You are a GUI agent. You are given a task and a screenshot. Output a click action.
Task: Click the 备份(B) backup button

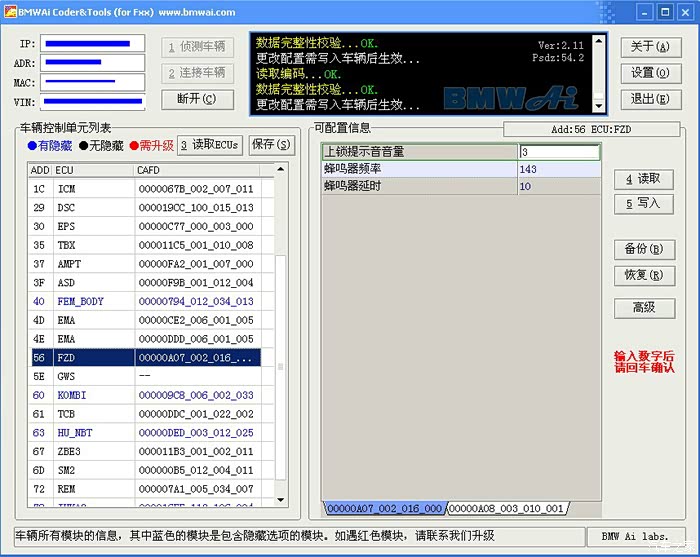point(644,249)
